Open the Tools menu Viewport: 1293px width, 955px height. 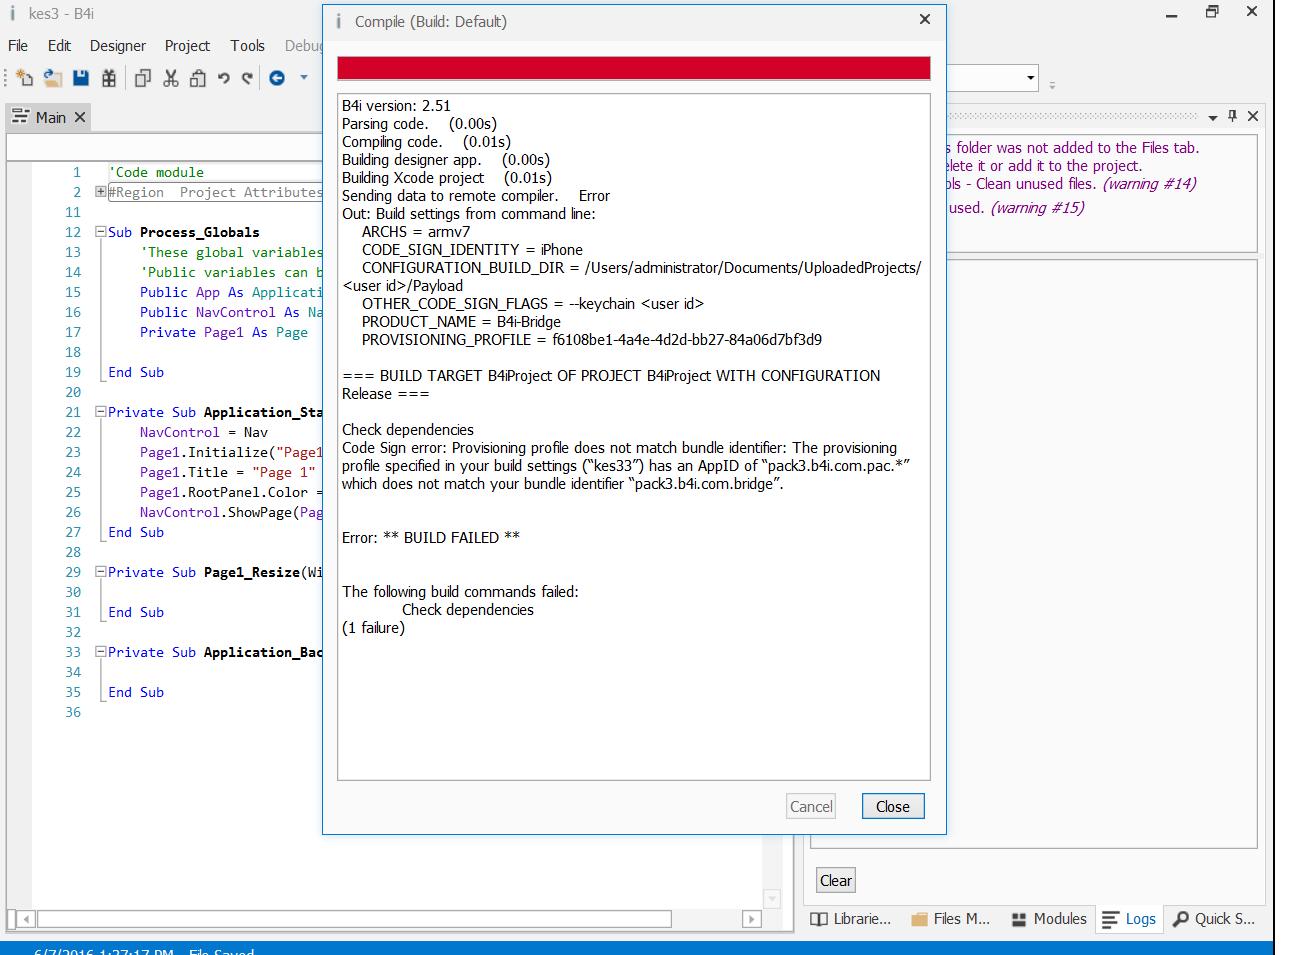coord(247,46)
